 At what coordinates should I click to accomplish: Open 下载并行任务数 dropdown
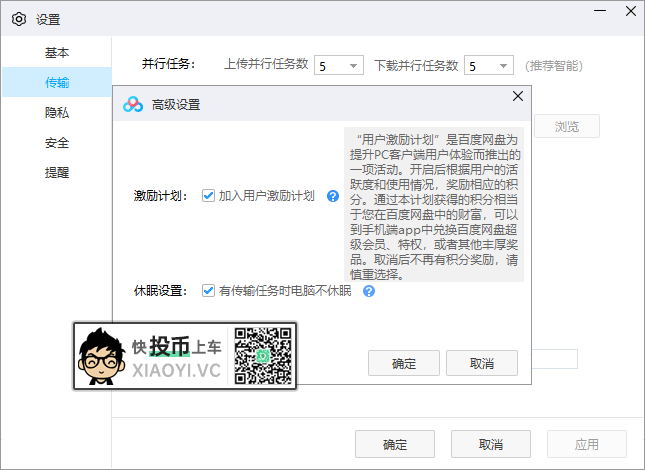pos(489,65)
